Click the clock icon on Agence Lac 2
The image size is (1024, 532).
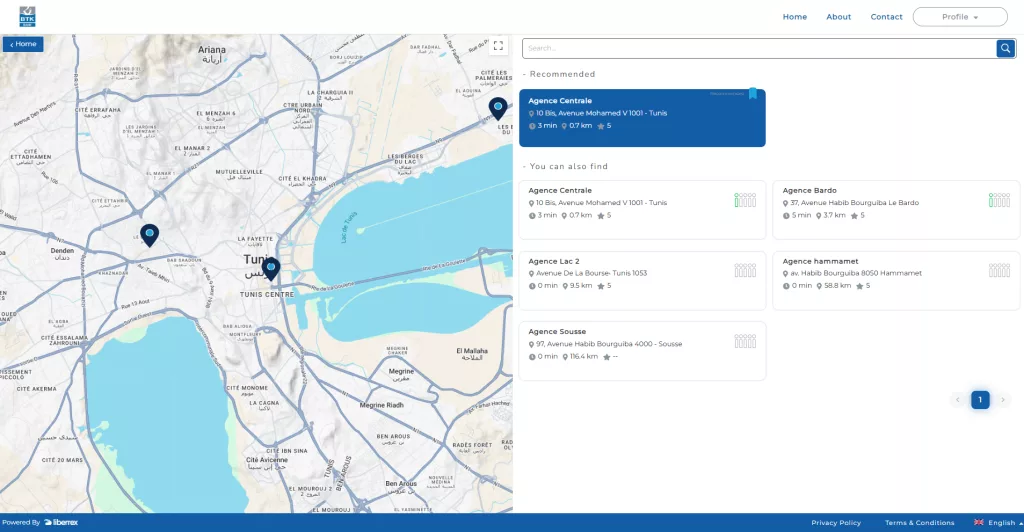[x=532, y=286]
